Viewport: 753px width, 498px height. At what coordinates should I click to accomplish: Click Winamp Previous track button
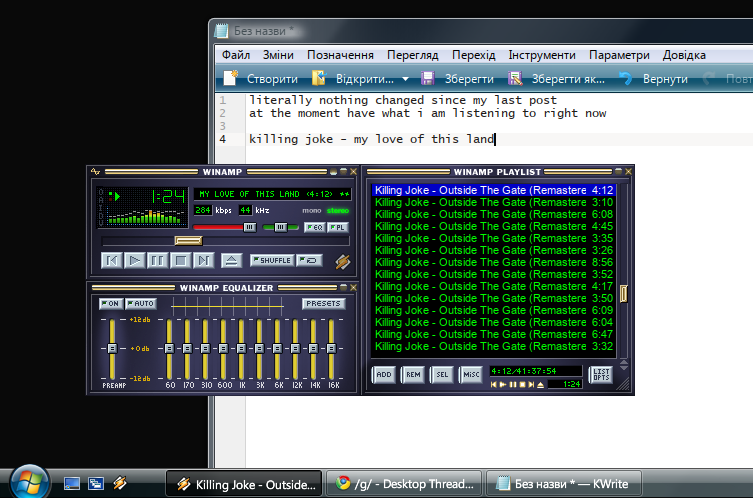(111, 261)
